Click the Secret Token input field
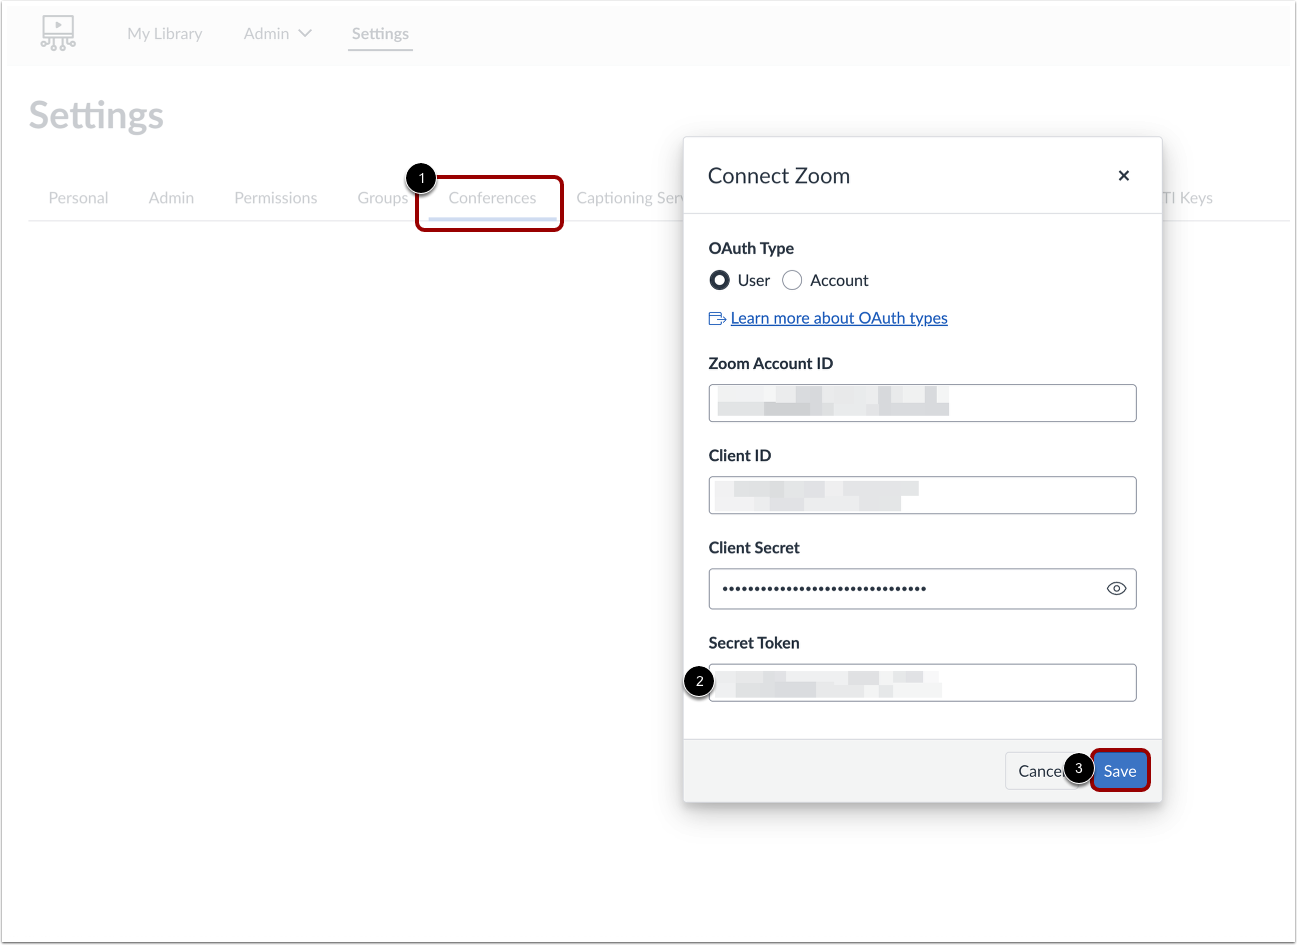This screenshot has width=1297, height=945. (x=922, y=682)
